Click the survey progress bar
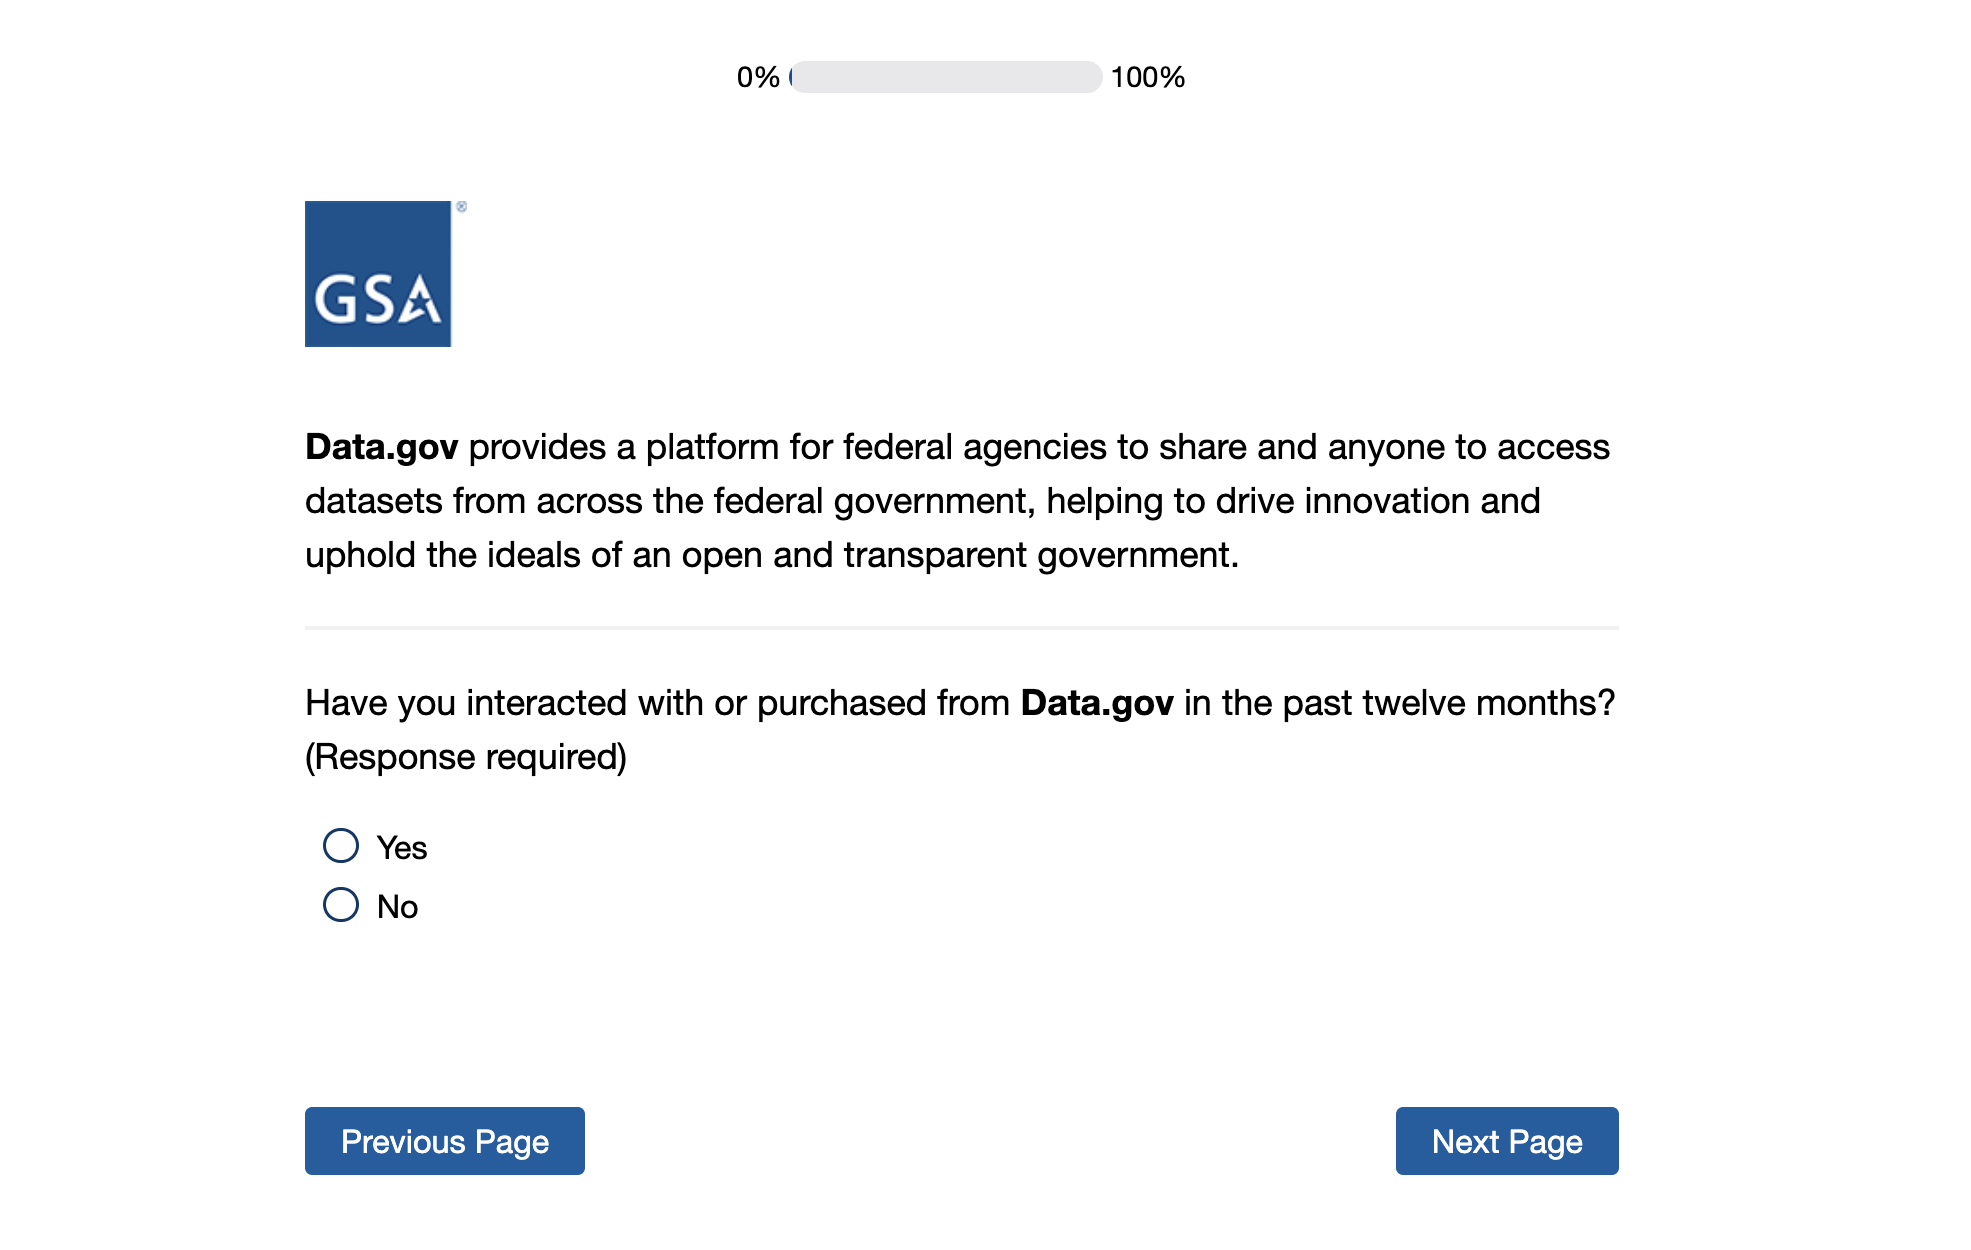Screen dimensions: 1971x1250 [x=945, y=77]
